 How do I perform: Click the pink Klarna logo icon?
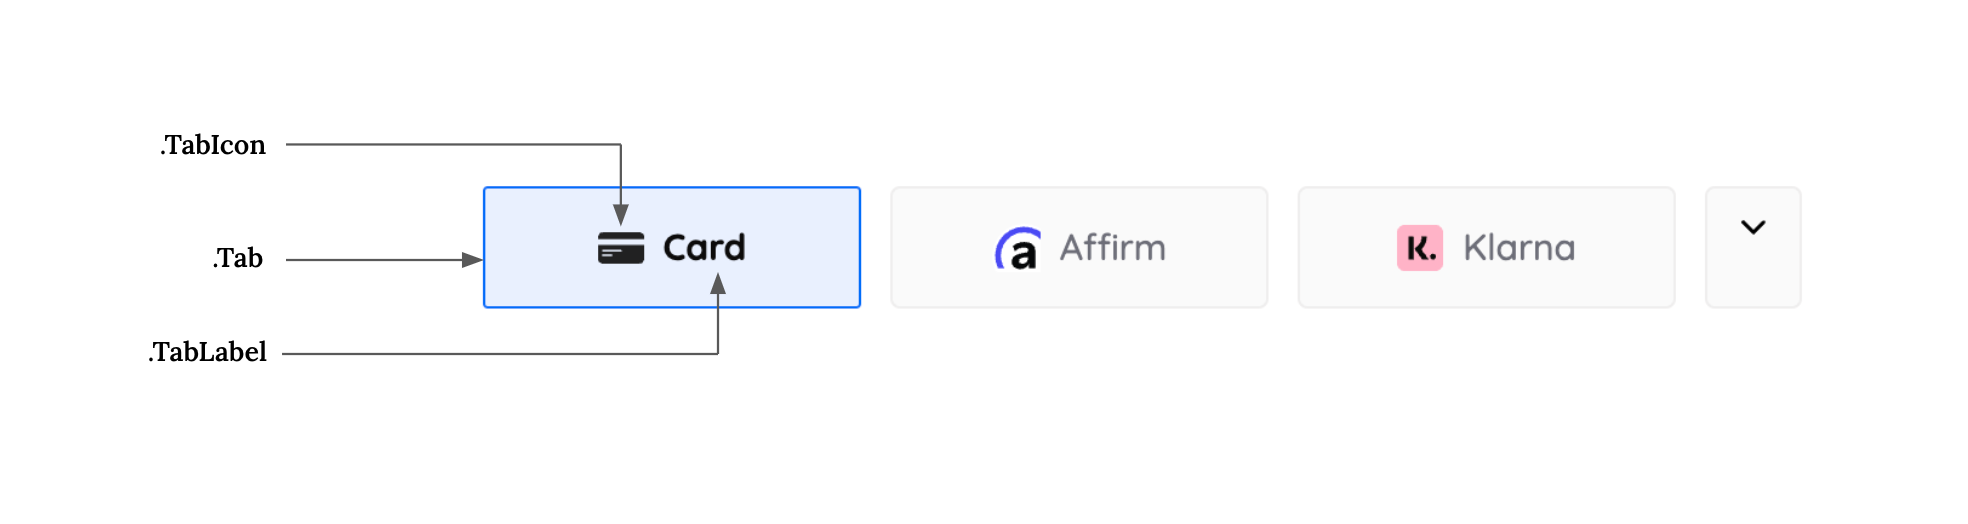1420,248
